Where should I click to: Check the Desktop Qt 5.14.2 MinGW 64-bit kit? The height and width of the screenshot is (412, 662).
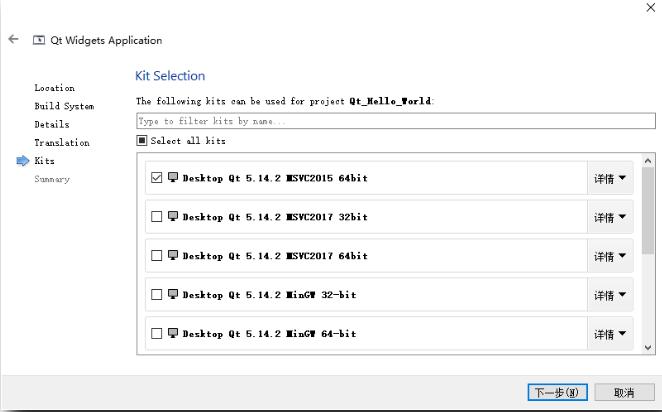(x=156, y=333)
